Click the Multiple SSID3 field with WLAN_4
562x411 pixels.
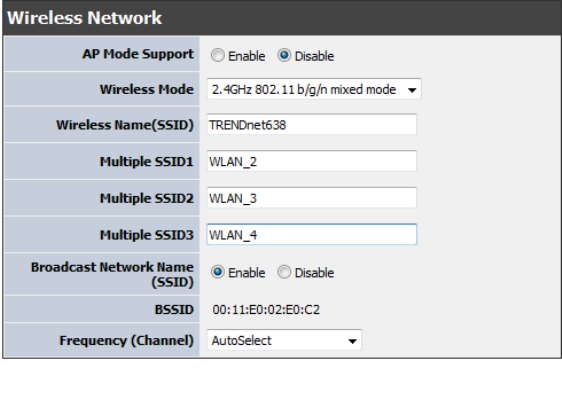point(312,235)
